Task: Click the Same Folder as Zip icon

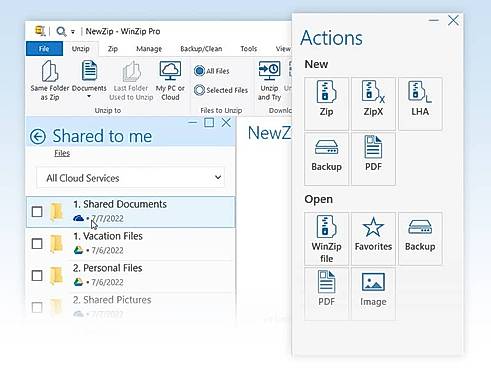Action: coord(50,71)
